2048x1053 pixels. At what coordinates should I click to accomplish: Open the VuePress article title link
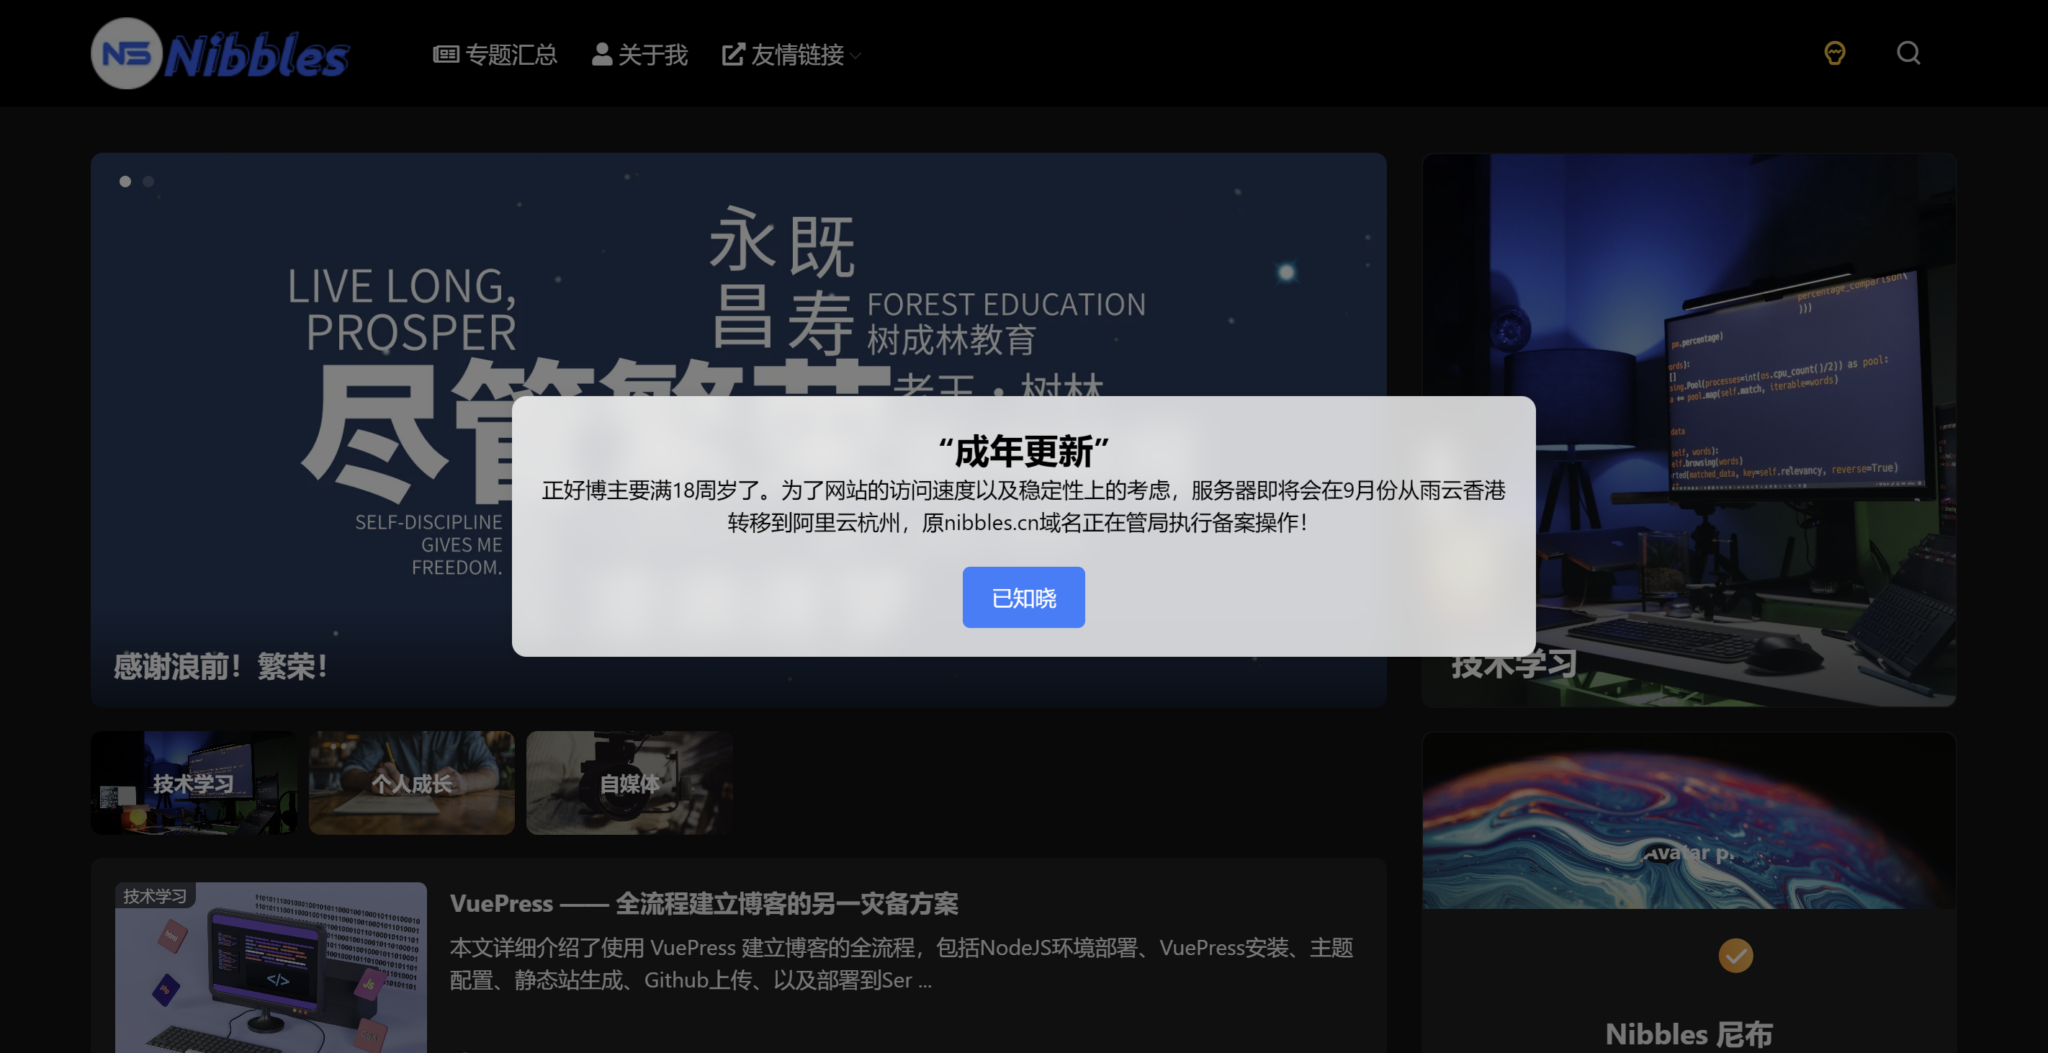click(x=703, y=904)
